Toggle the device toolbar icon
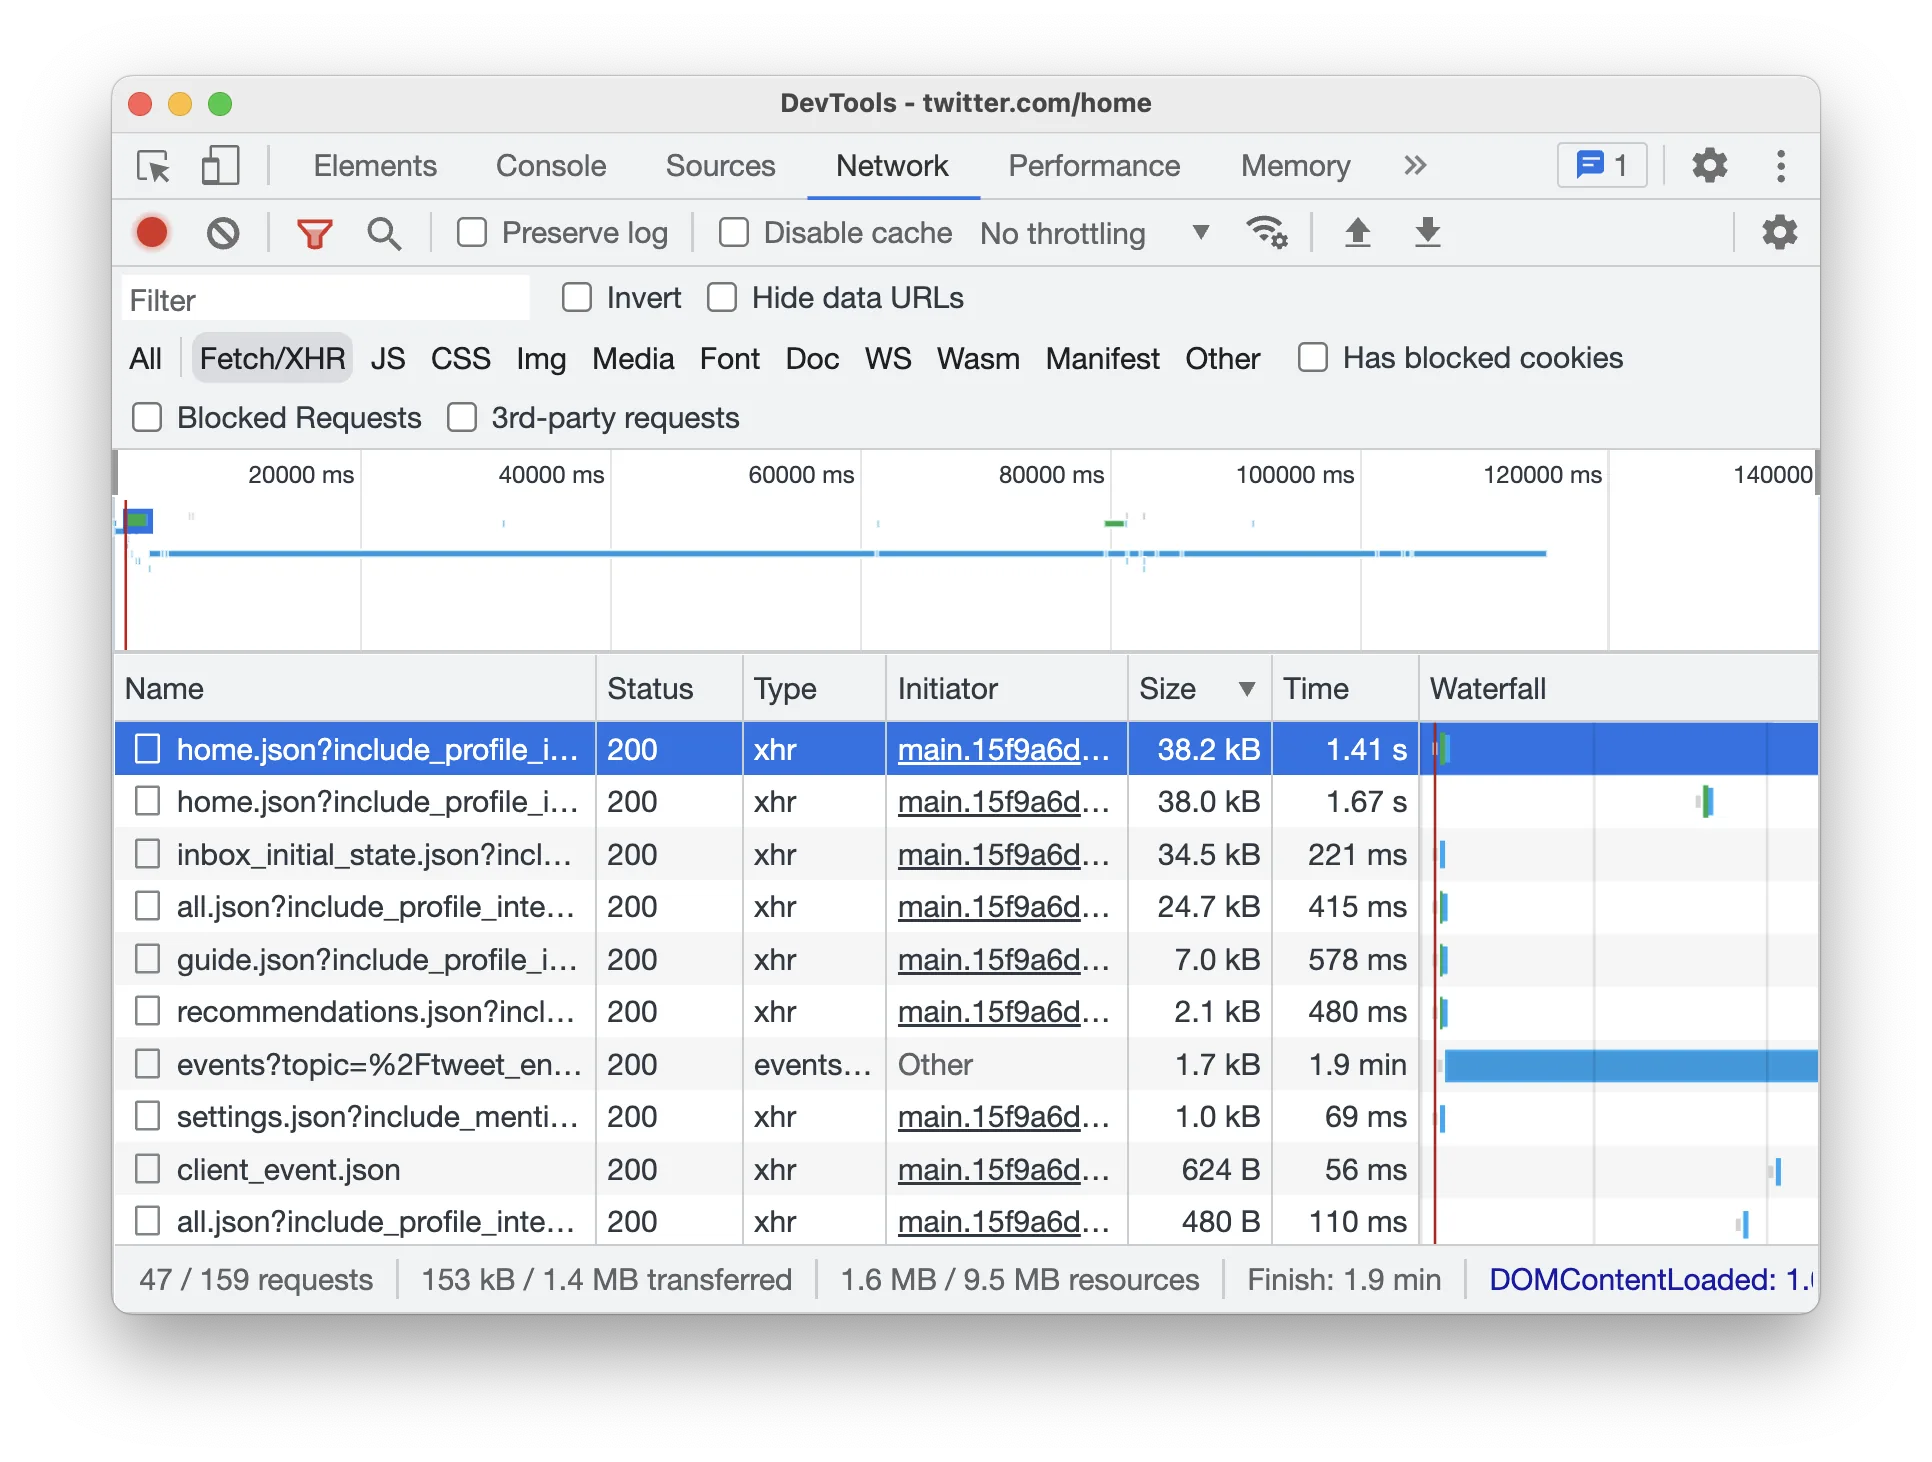The image size is (1932, 1462). click(220, 166)
